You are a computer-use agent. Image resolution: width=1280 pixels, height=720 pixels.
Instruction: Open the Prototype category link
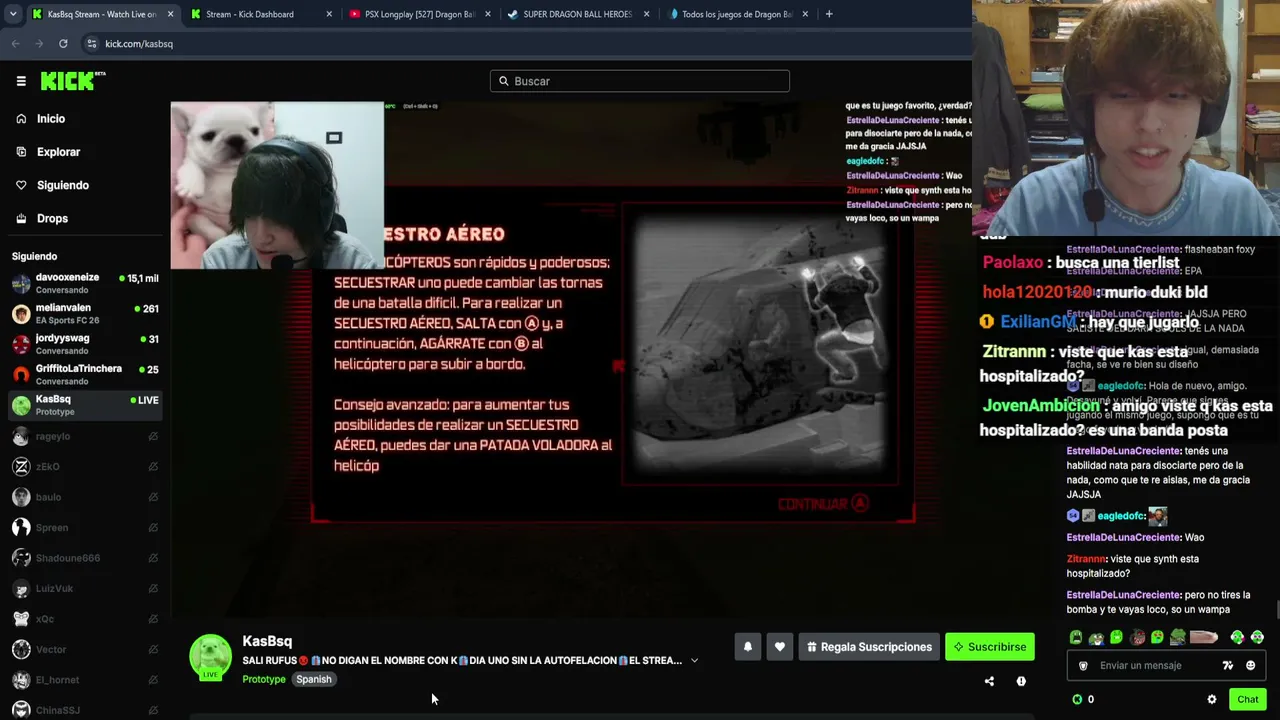click(x=264, y=680)
